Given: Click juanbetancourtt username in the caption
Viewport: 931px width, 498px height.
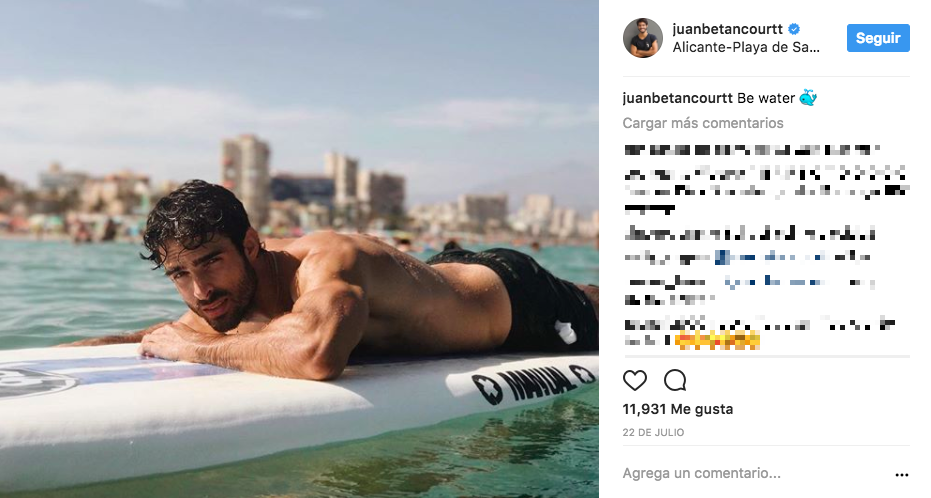Looking at the screenshot, I should (677, 98).
